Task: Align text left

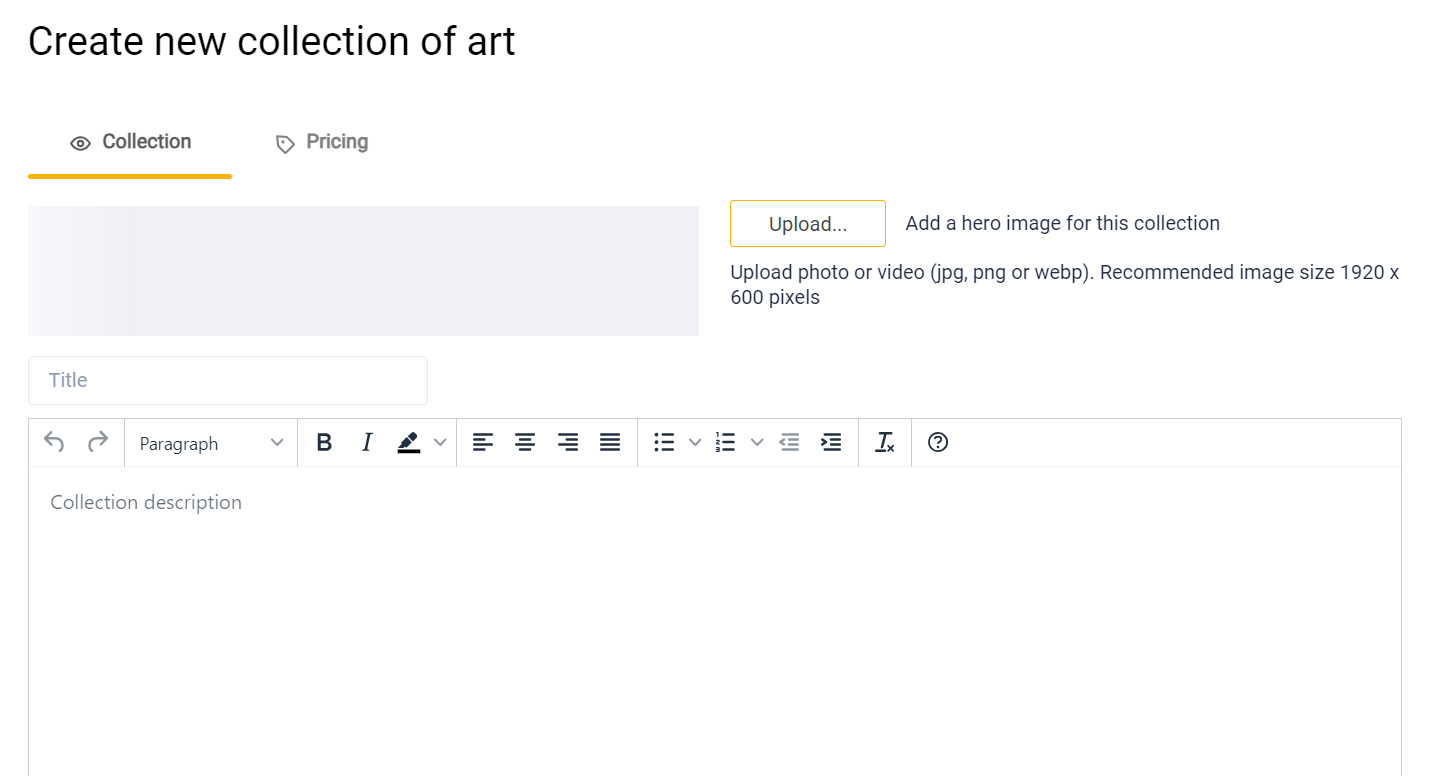Action: 483,442
